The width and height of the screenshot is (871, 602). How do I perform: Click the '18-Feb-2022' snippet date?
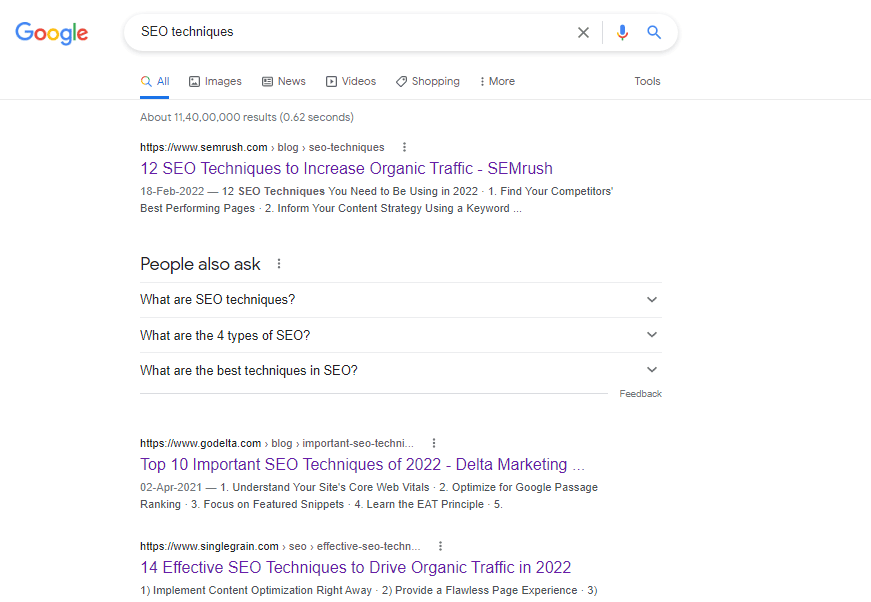click(172, 192)
